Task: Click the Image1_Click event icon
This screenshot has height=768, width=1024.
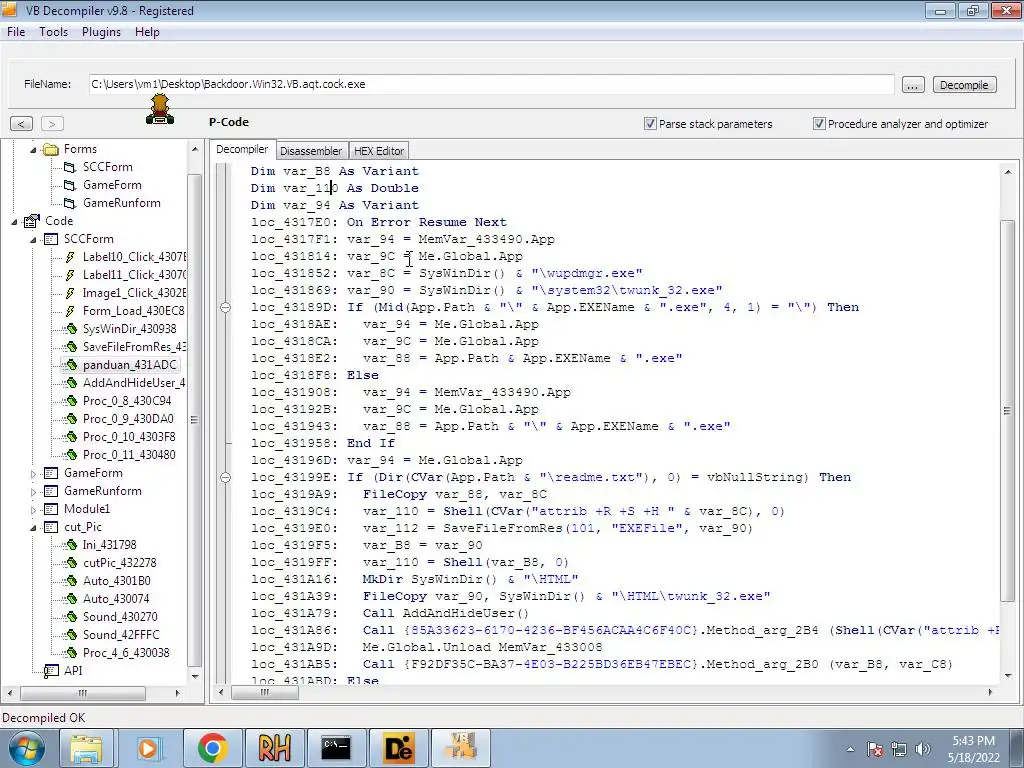Action: tap(70, 293)
